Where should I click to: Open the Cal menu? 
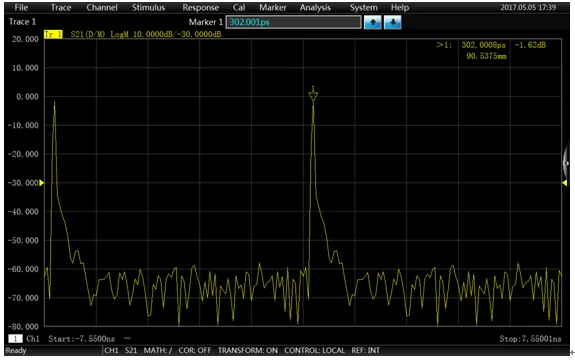point(239,7)
